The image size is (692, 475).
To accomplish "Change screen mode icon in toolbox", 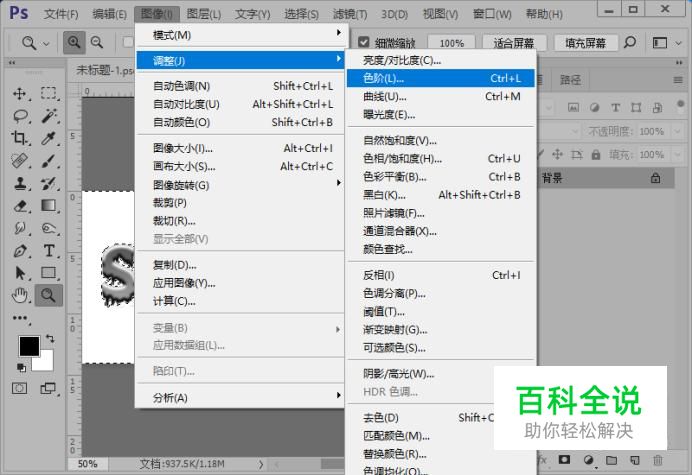I will point(48,388).
